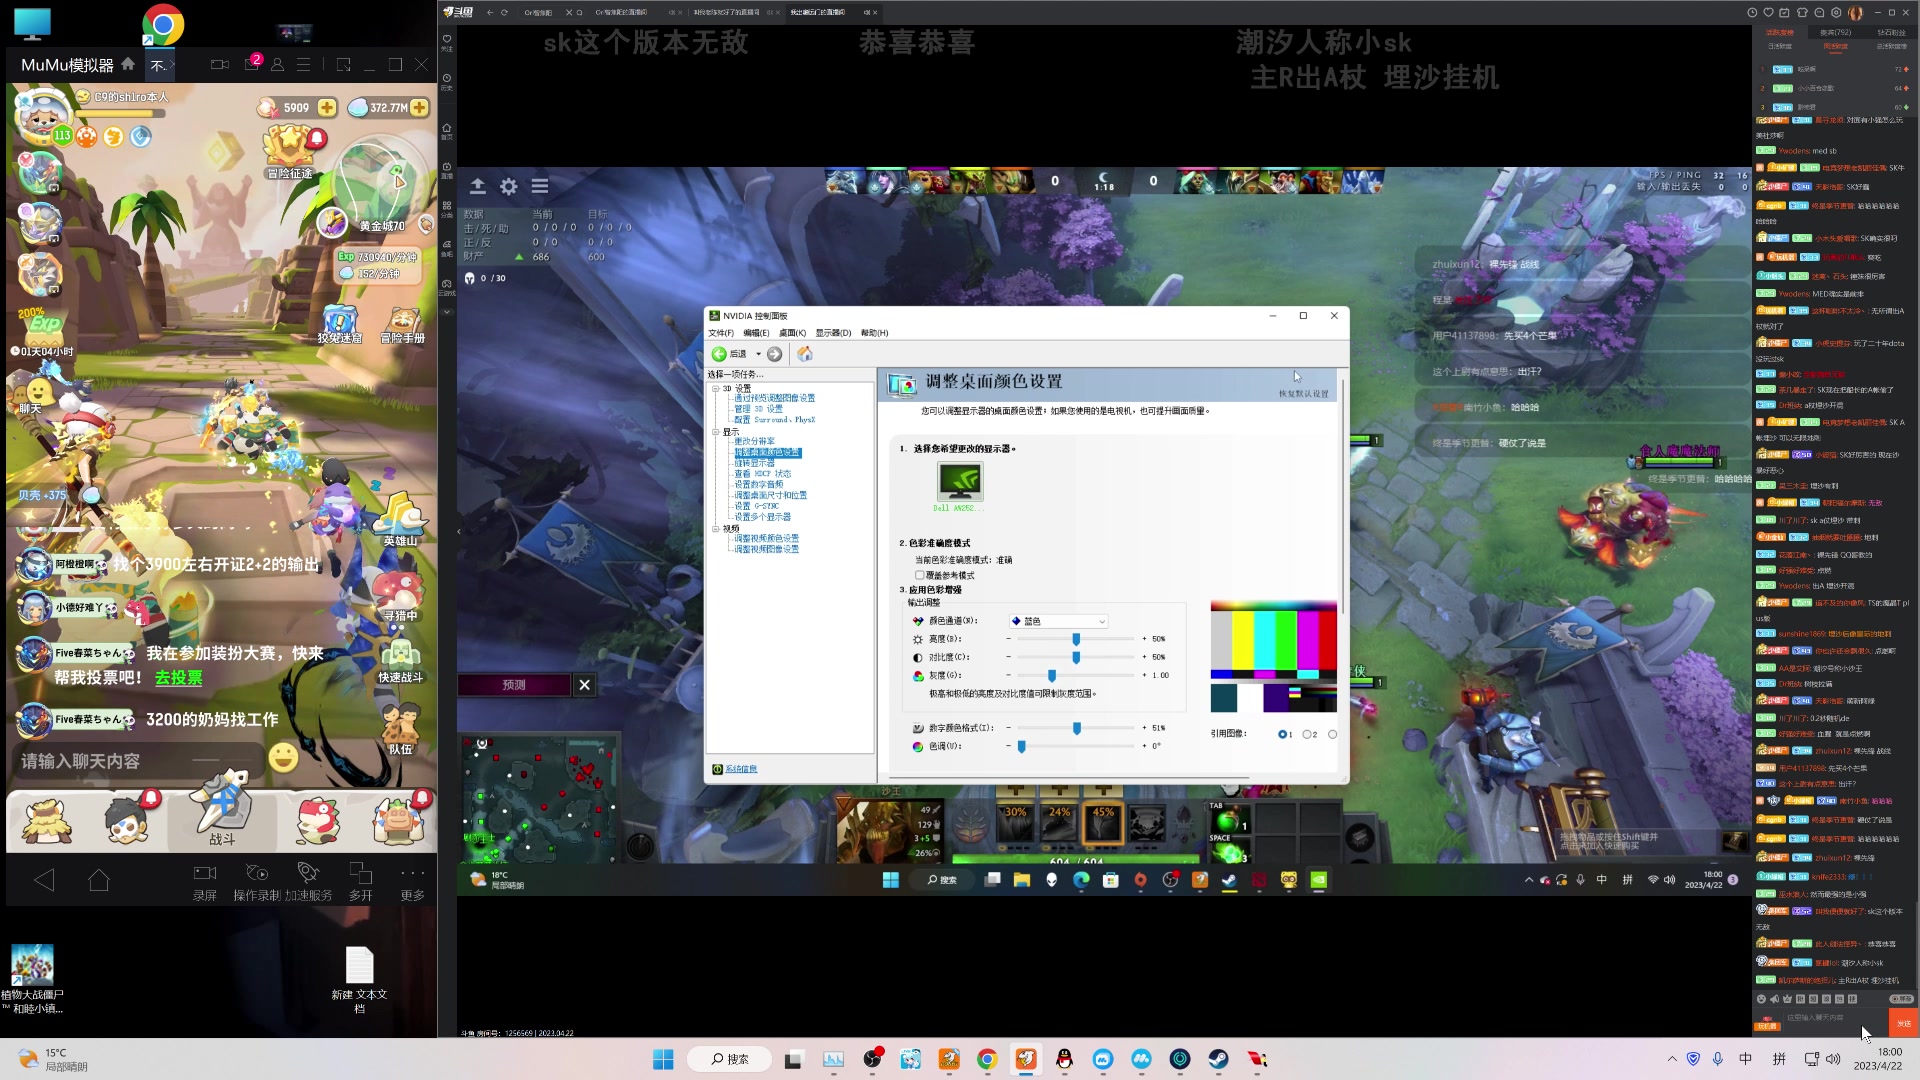
Task: Open the Dota hamburger menu icon
Action: tap(540, 186)
